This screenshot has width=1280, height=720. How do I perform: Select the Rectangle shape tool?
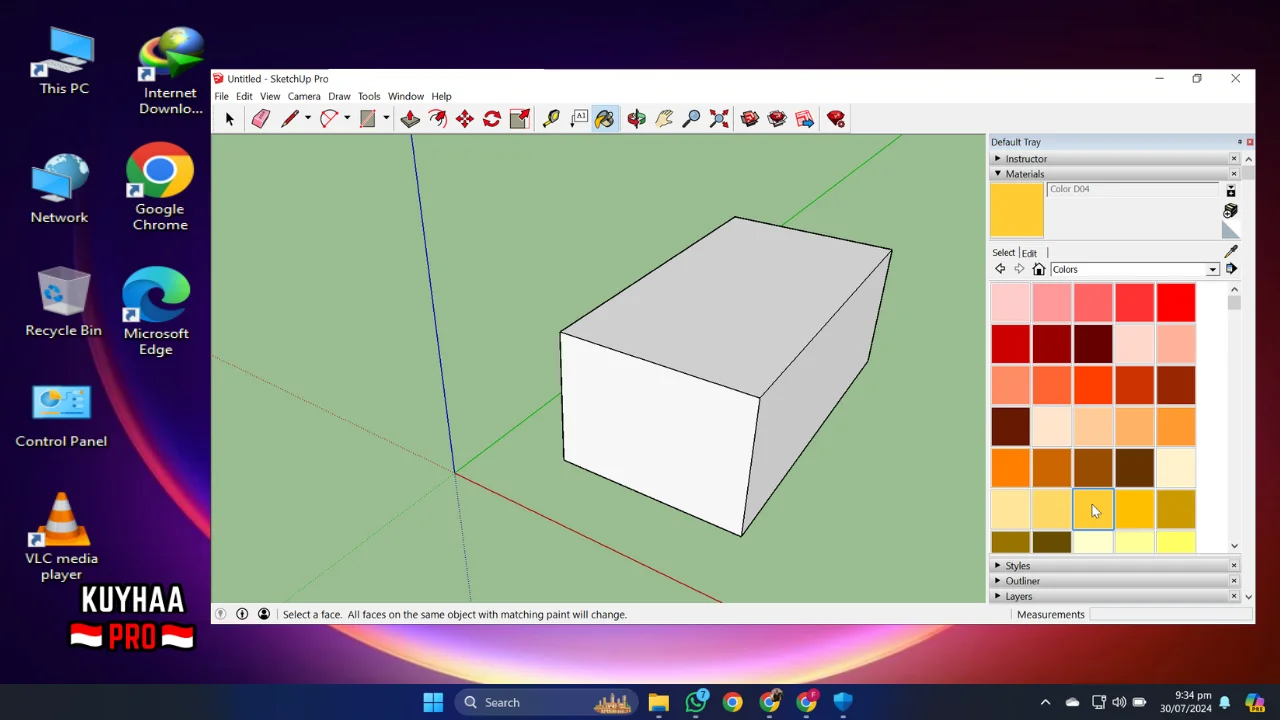click(x=367, y=119)
